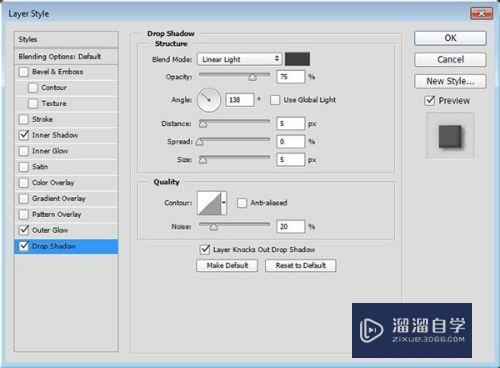Click the Spread slider handle
Screen dimensions: 500x368
pyautogui.click(x=199, y=142)
